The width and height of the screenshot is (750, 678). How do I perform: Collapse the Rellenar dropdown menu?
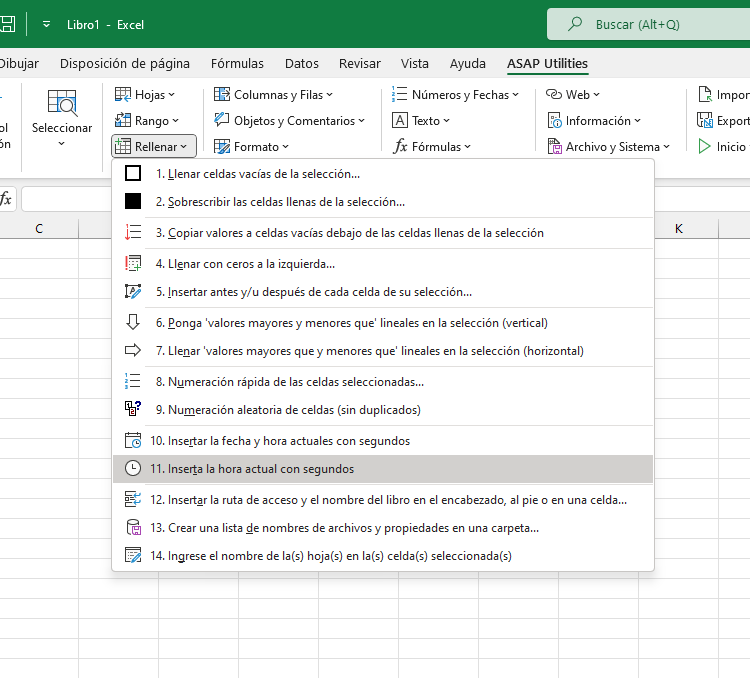(x=154, y=146)
